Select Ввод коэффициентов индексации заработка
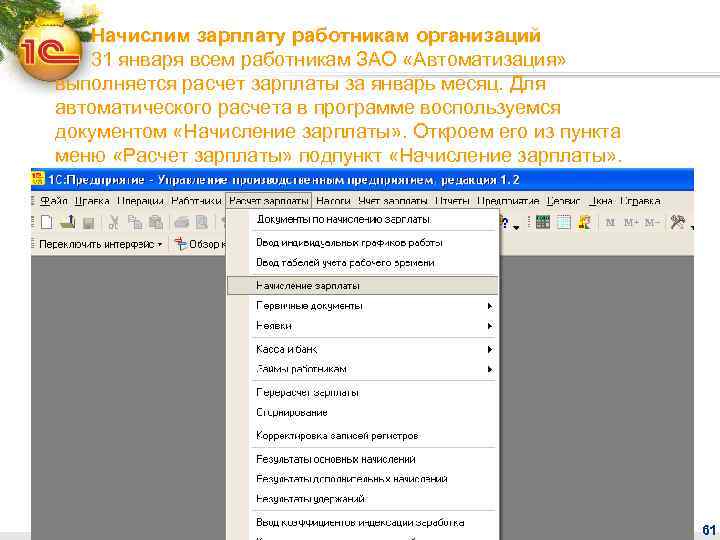Viewport: 720px width, 540px height. point(363,523)
